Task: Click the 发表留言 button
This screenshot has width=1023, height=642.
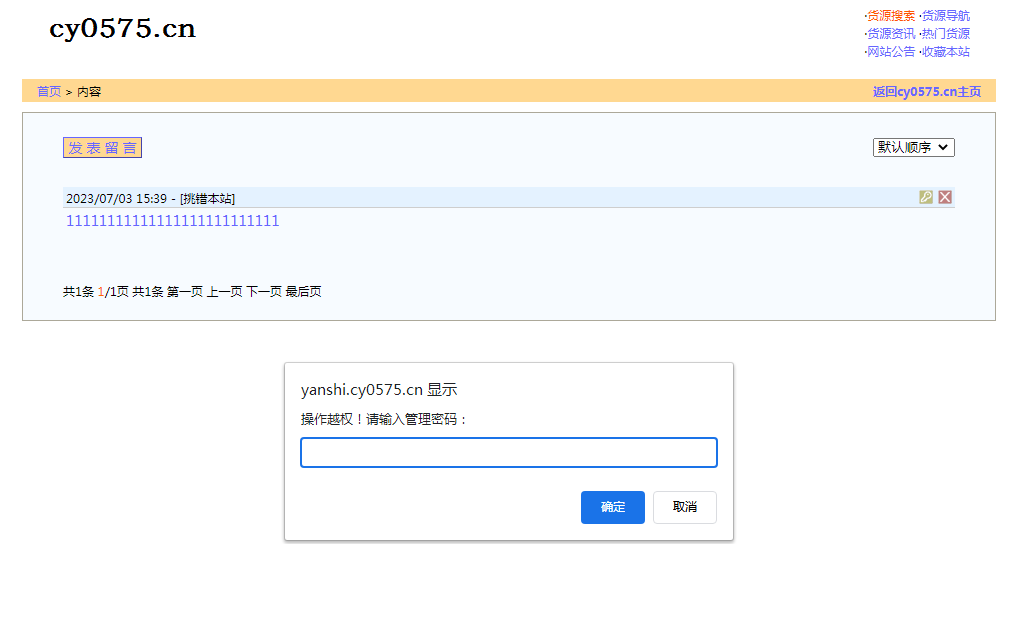Action: pyautogui.click(x=102, y=148)
